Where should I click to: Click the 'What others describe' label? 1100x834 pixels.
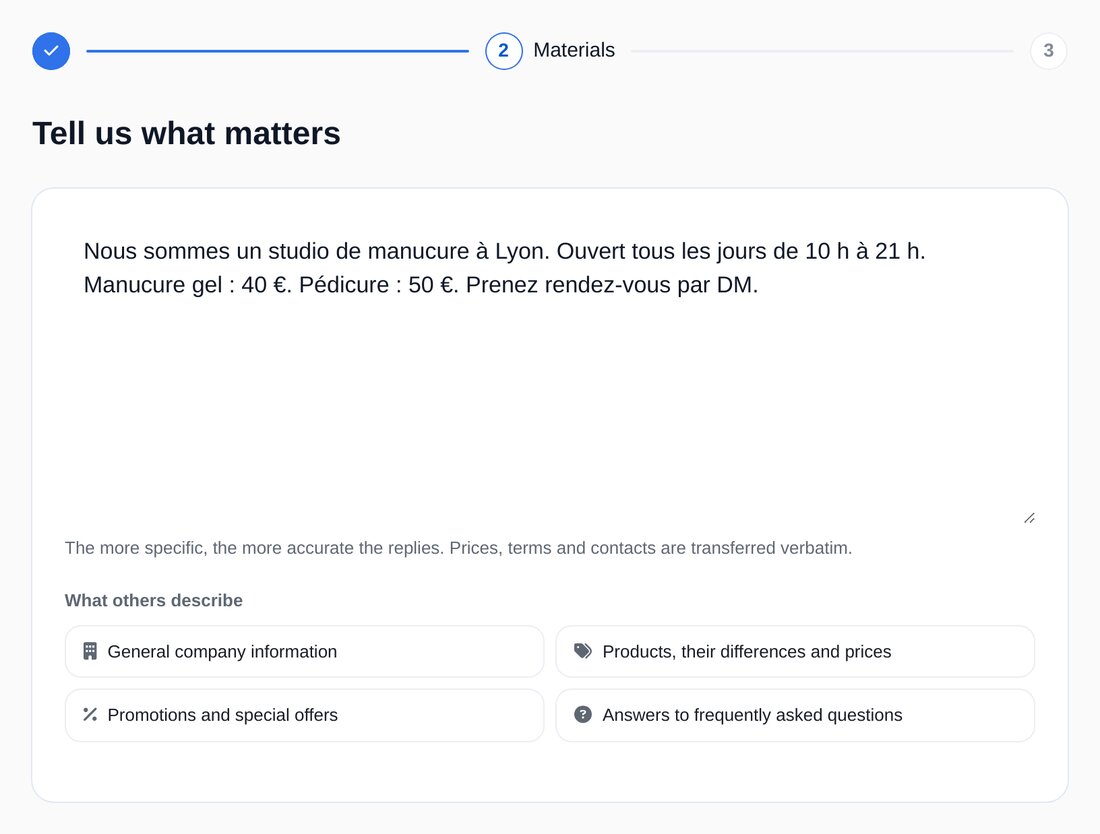click(x=154, y=600)
